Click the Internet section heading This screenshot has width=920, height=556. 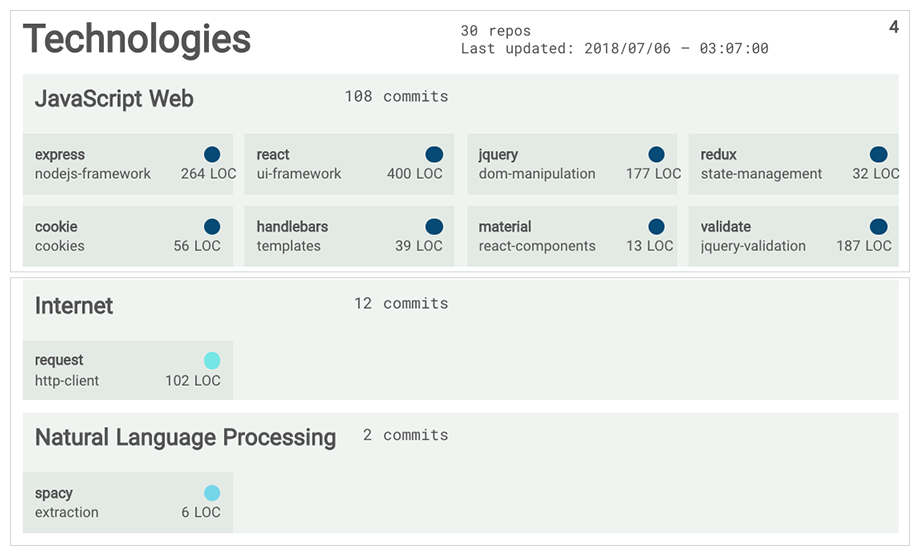tap(74, 306)
